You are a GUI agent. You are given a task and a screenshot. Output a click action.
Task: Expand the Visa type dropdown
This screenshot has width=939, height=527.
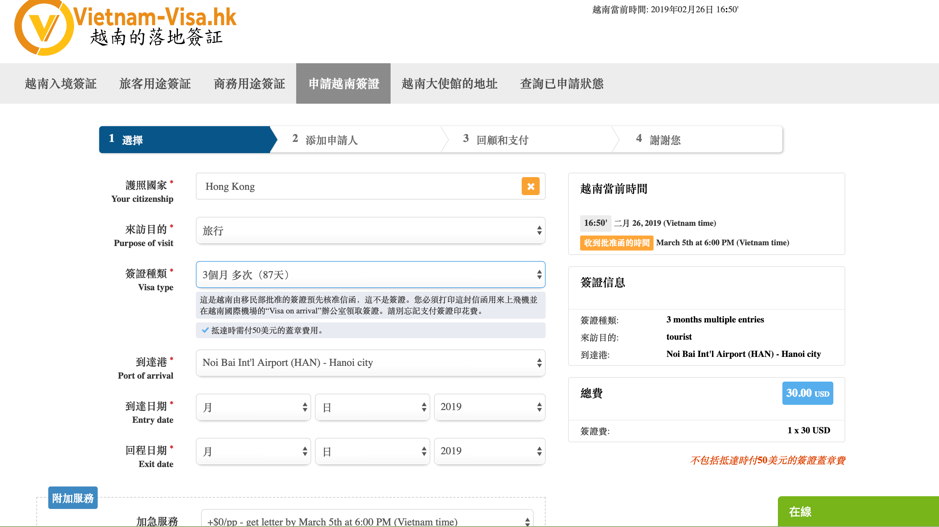[x=370, y=275]
